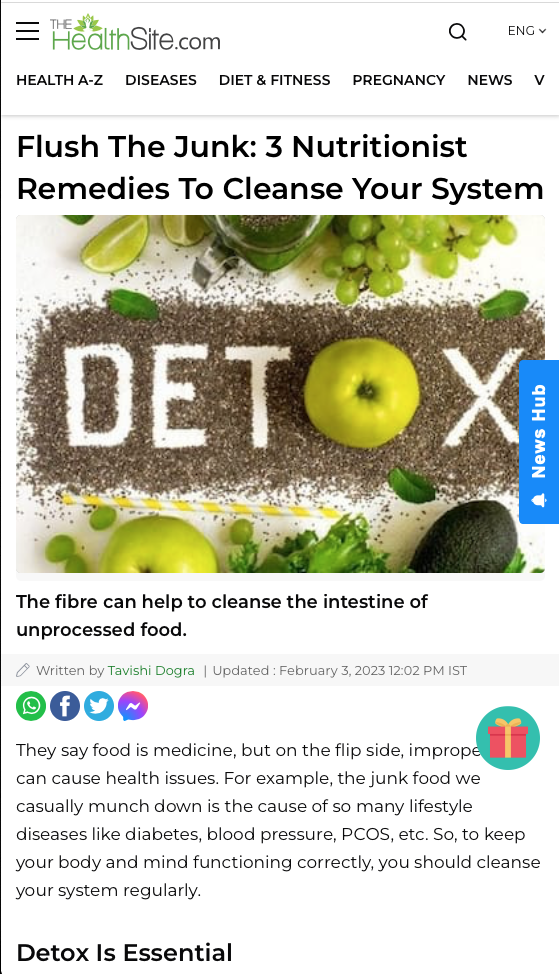Share via Messenger icon
Image resolution: width=559 pixels, height=974 pixels.
tap(133, 706)
